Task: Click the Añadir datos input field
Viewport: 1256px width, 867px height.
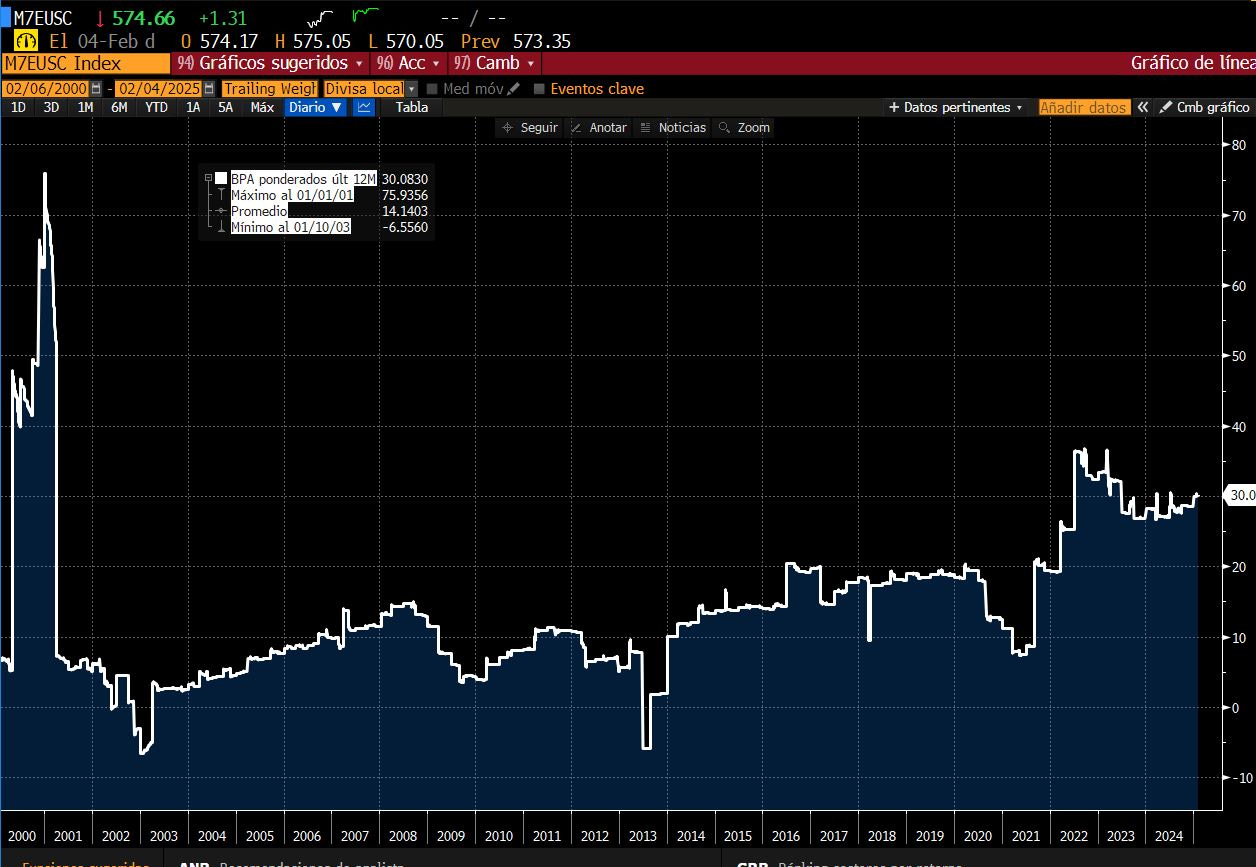Action: pyautogui.click(x=1083, y=107)
